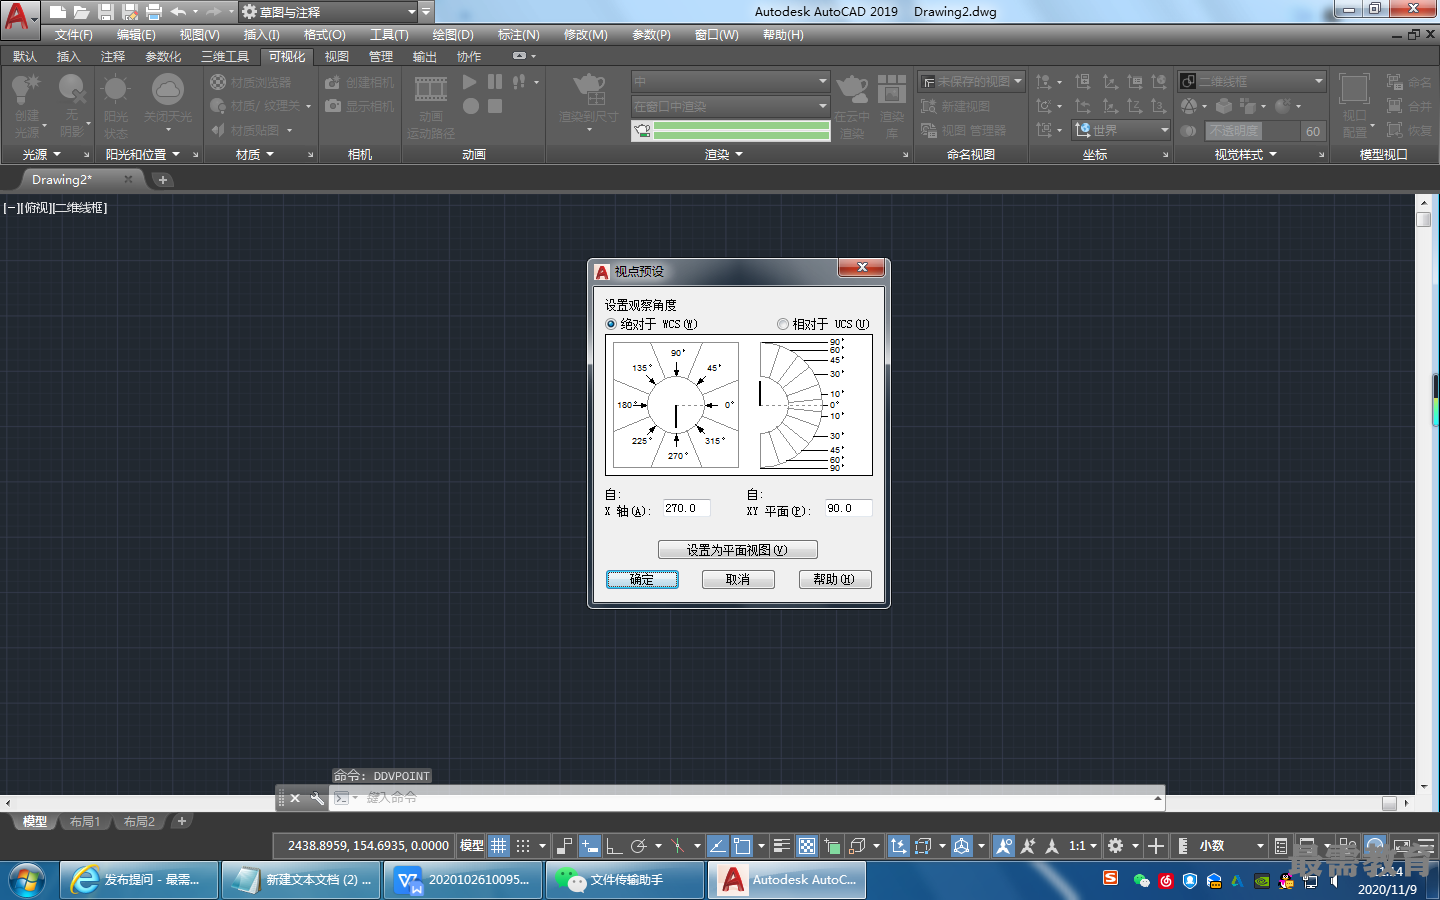The width and height of the screenshot is (1440, 900).
Task: Open the 绘图(D) menu
Action: click(453, 35)
